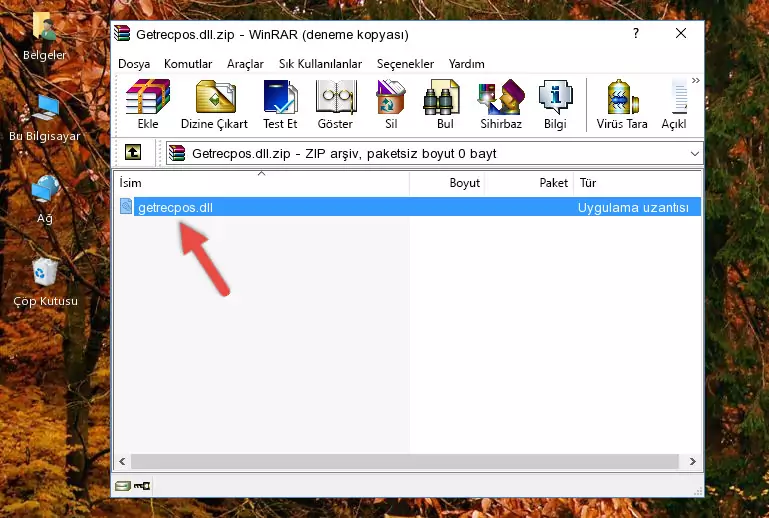The image size is (769, 518).
Task: Close the WinRAR window
Action: [x=681, y=33]
